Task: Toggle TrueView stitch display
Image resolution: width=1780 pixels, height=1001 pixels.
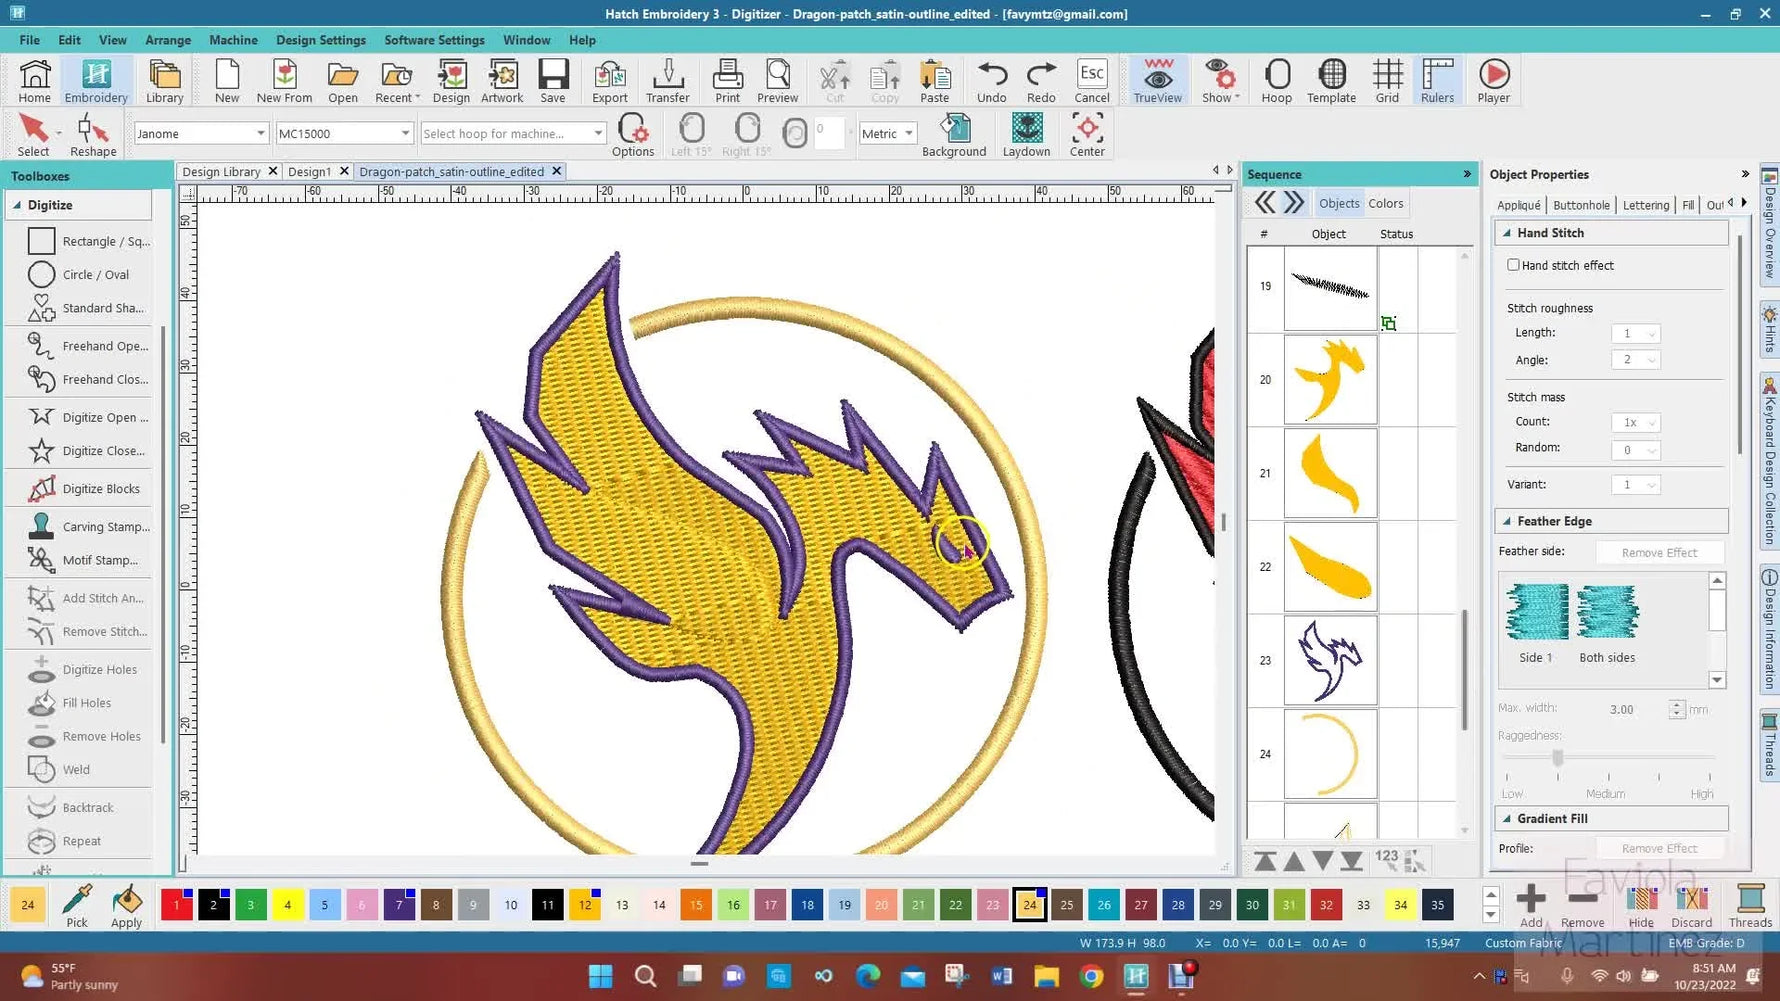Action: (1157, 79)
